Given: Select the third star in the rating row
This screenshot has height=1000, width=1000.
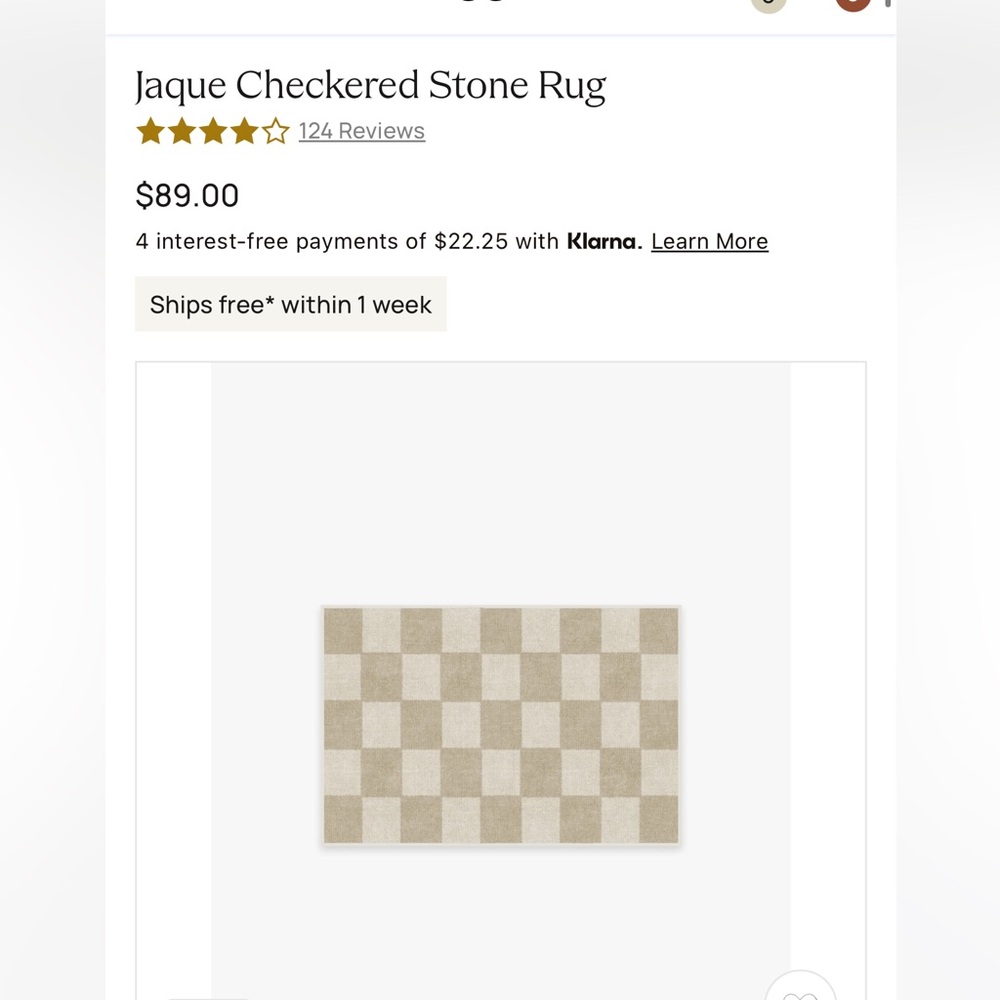Looking at the screenshot, I should pos(213,131).
